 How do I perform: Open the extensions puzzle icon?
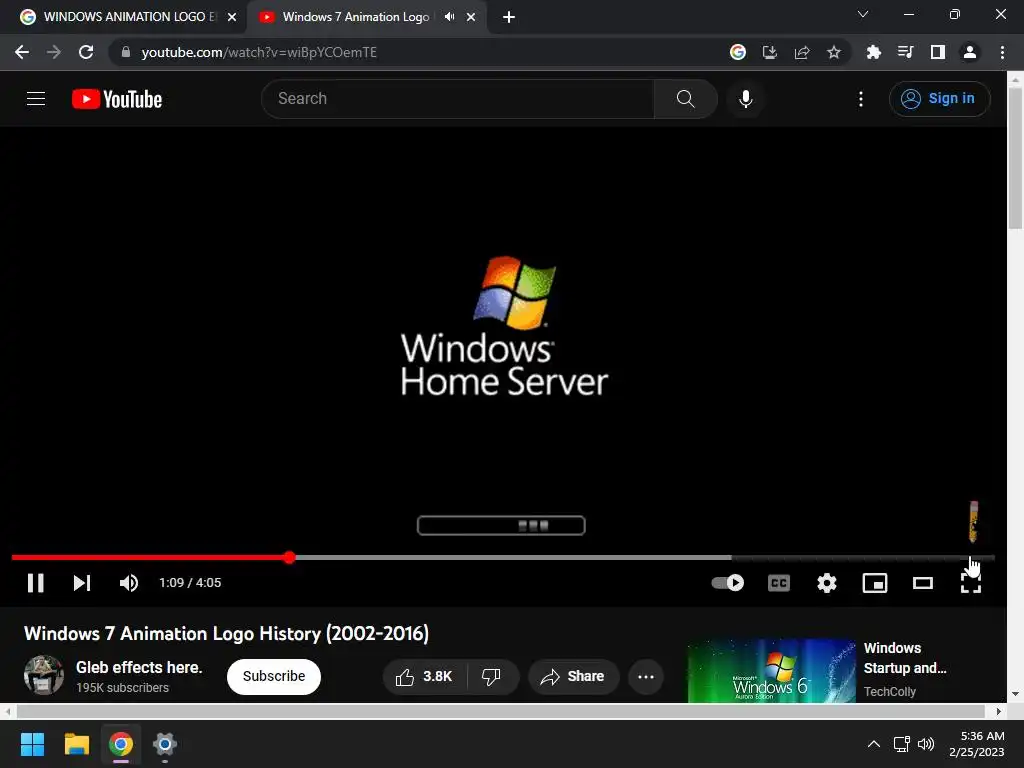pyautogui.click(x=873, y=52)
